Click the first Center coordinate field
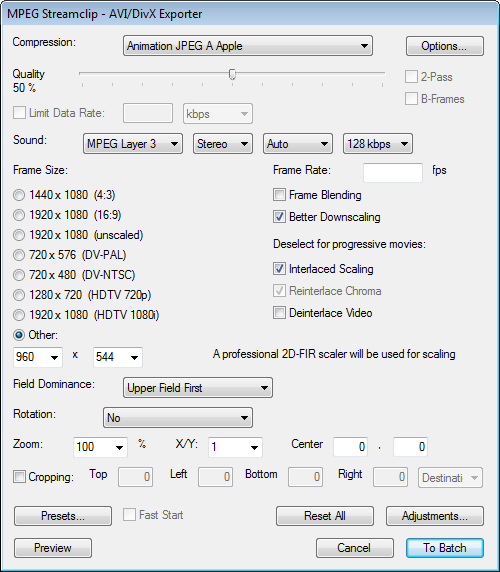The image size is (500, 572). pos(350,447)
